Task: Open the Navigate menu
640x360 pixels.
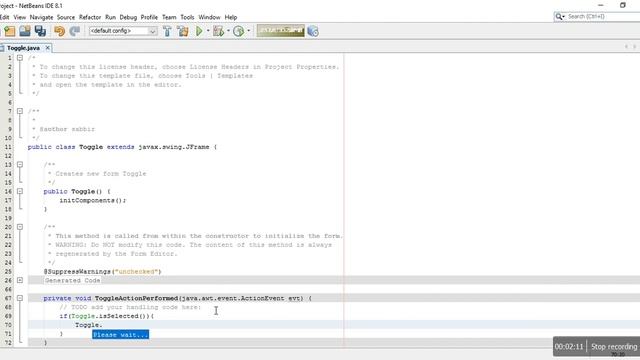Action: pyautogui.click(x=42, y=17)
